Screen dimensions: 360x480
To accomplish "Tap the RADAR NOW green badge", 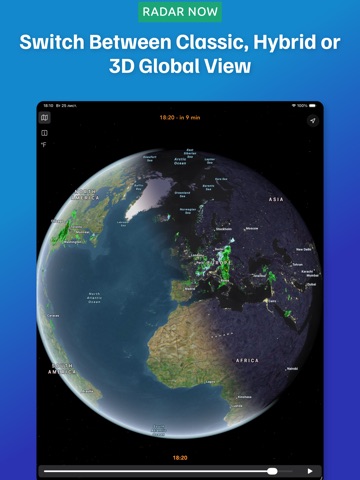I will point(180,12).
